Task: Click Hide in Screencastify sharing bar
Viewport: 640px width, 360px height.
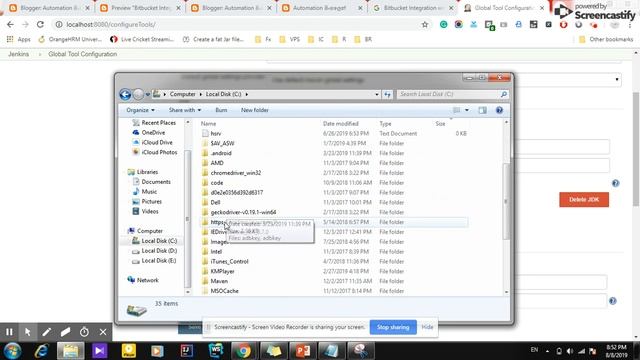Action: click(x=427, y=327)
